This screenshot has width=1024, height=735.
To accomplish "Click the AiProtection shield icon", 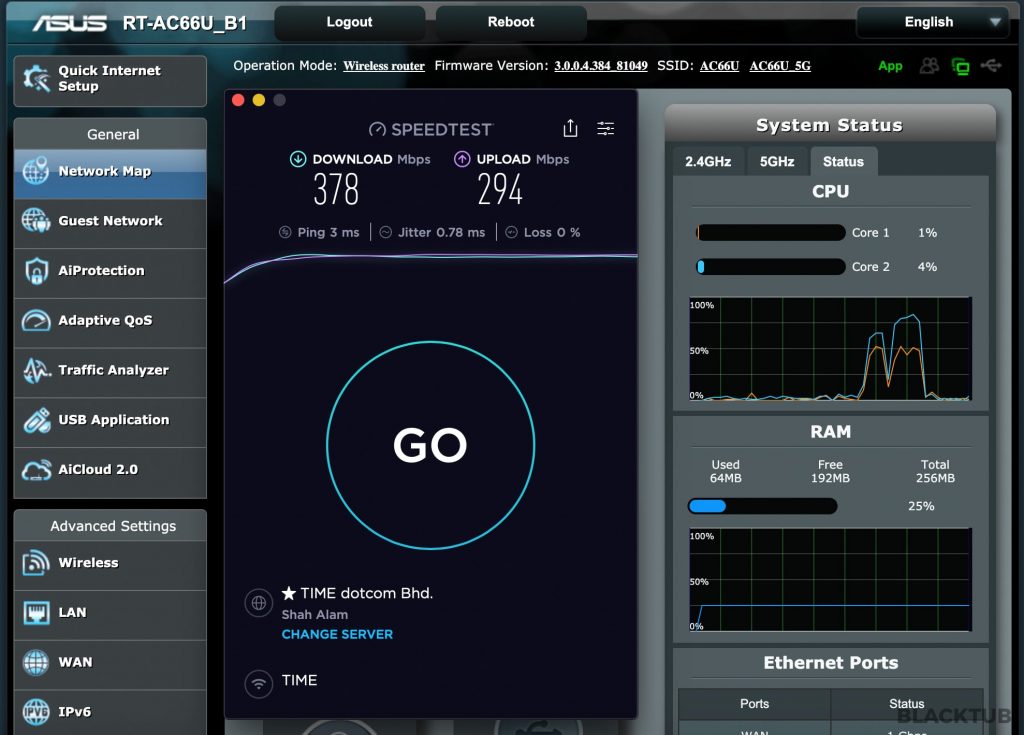I will click(x=36, y=270).
